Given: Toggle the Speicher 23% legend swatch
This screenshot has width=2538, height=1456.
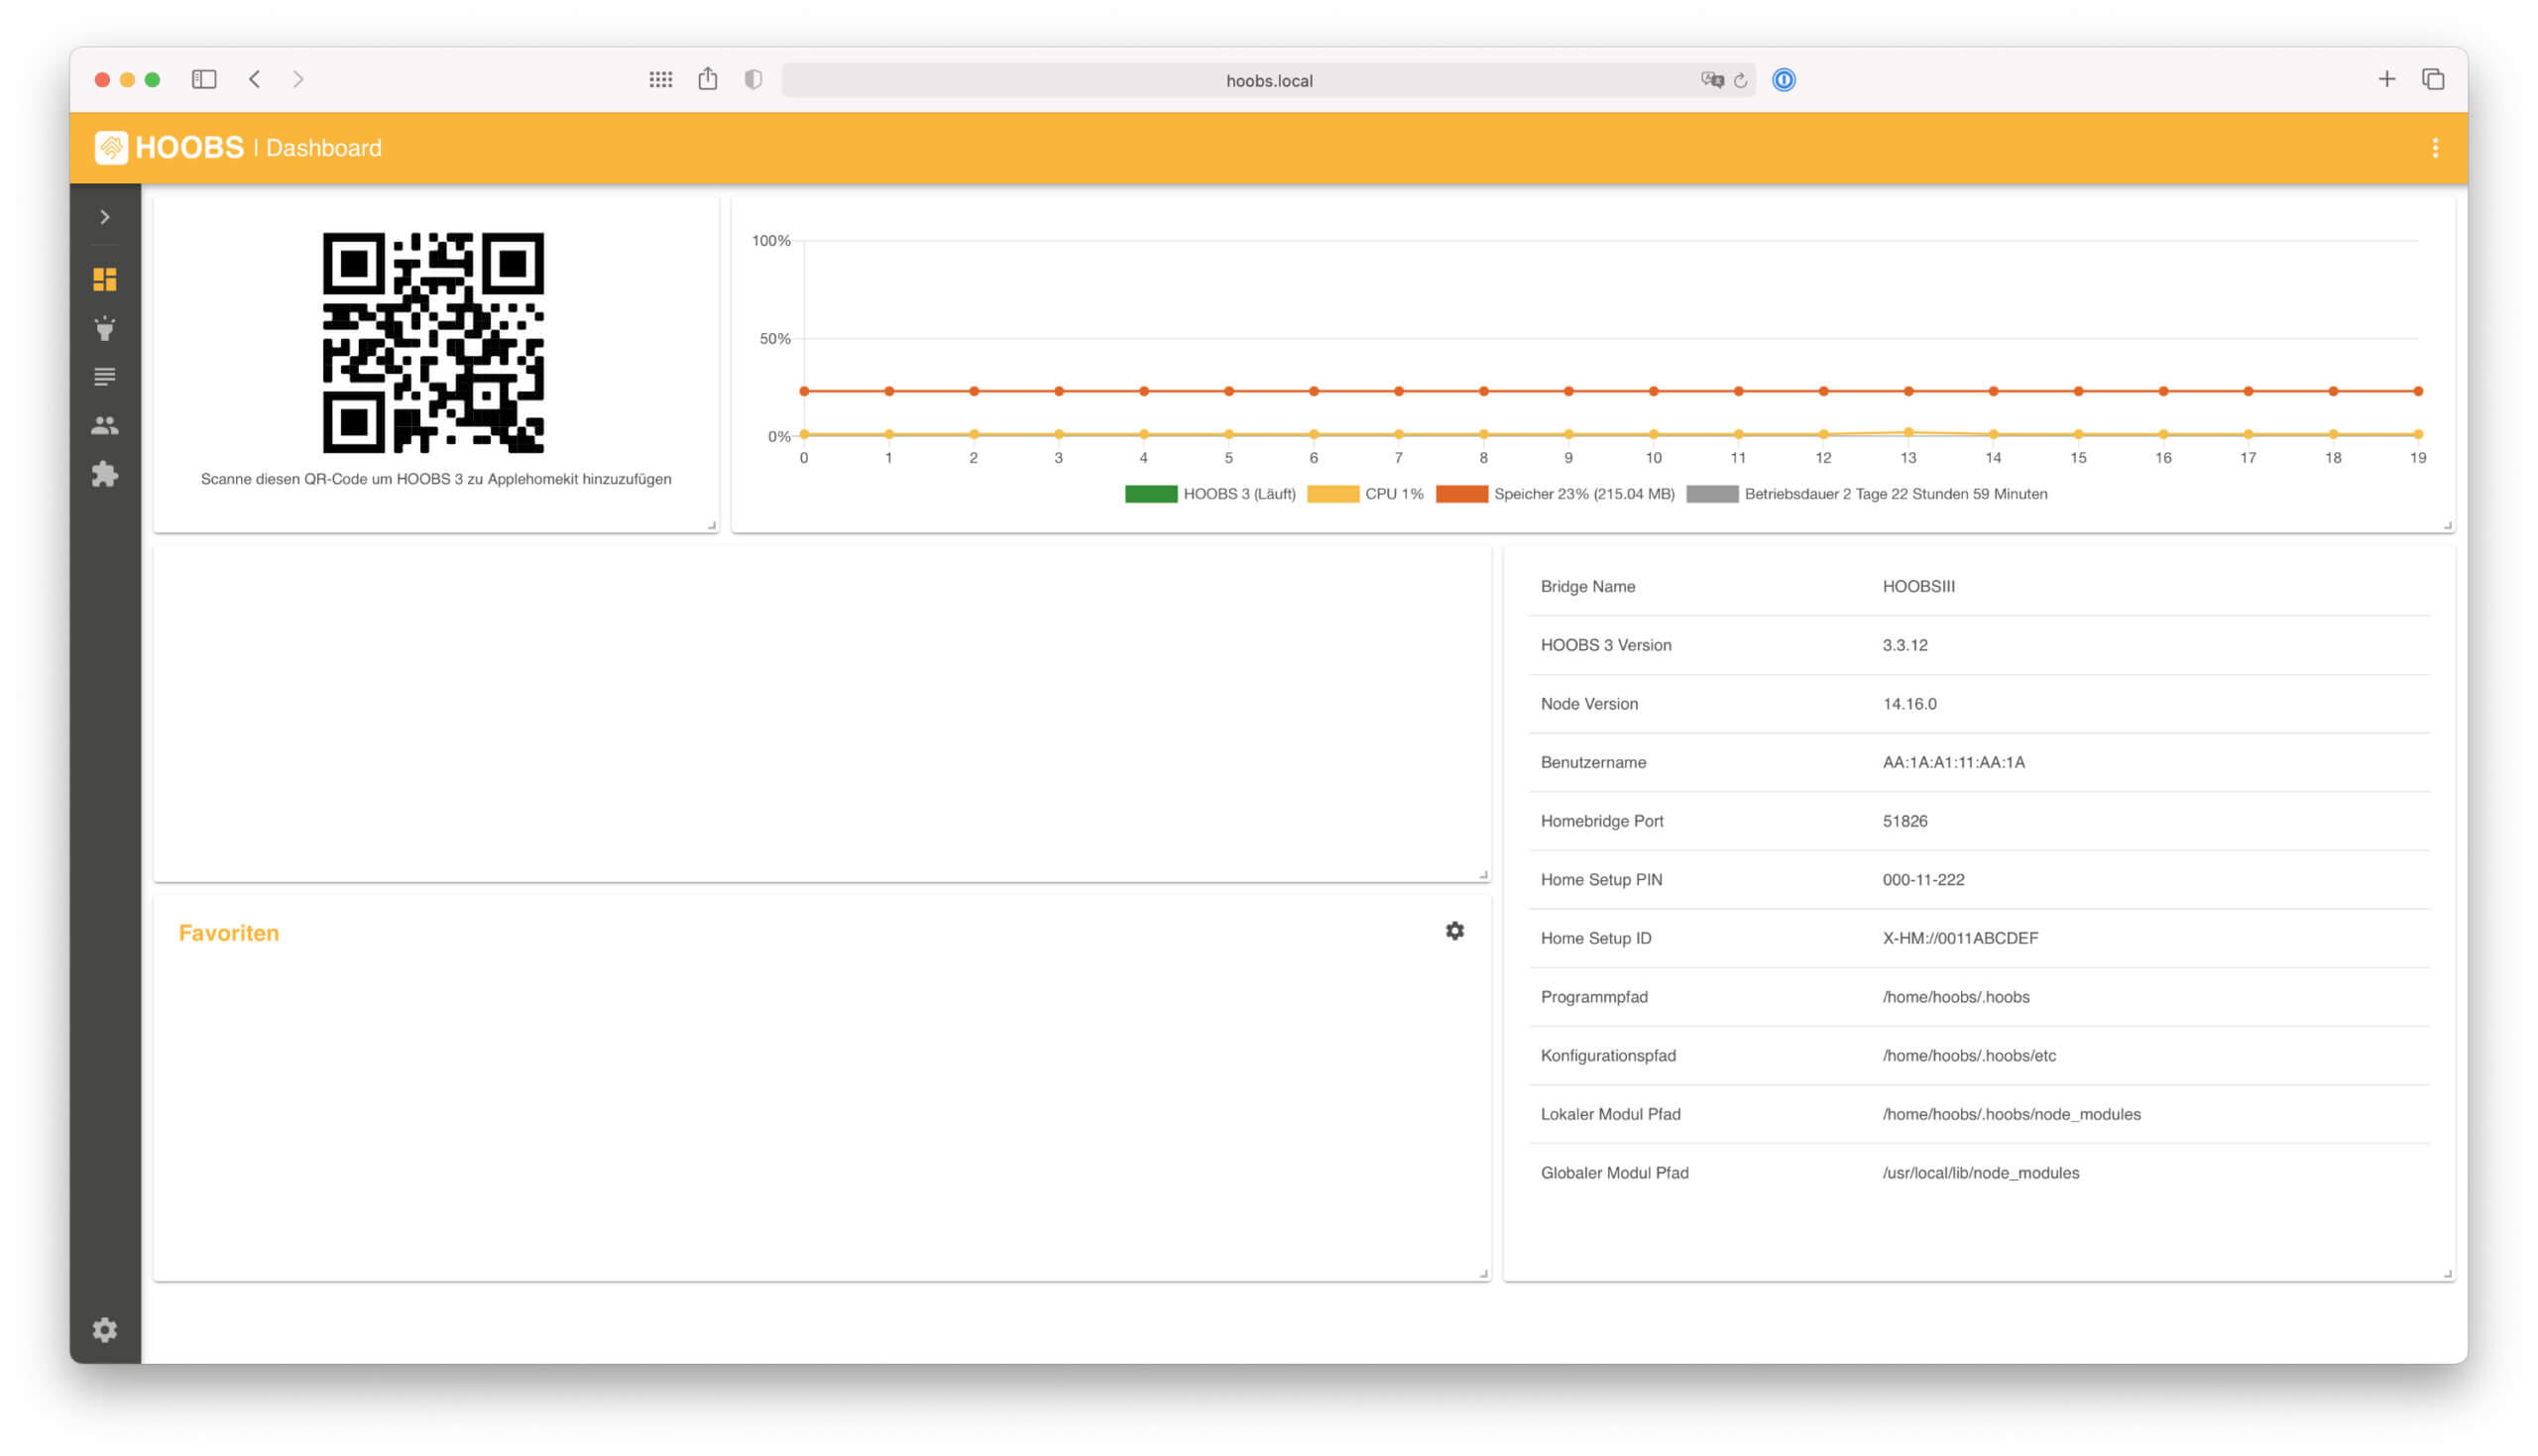Looking at the screenshot, I should click(1462, 494).
